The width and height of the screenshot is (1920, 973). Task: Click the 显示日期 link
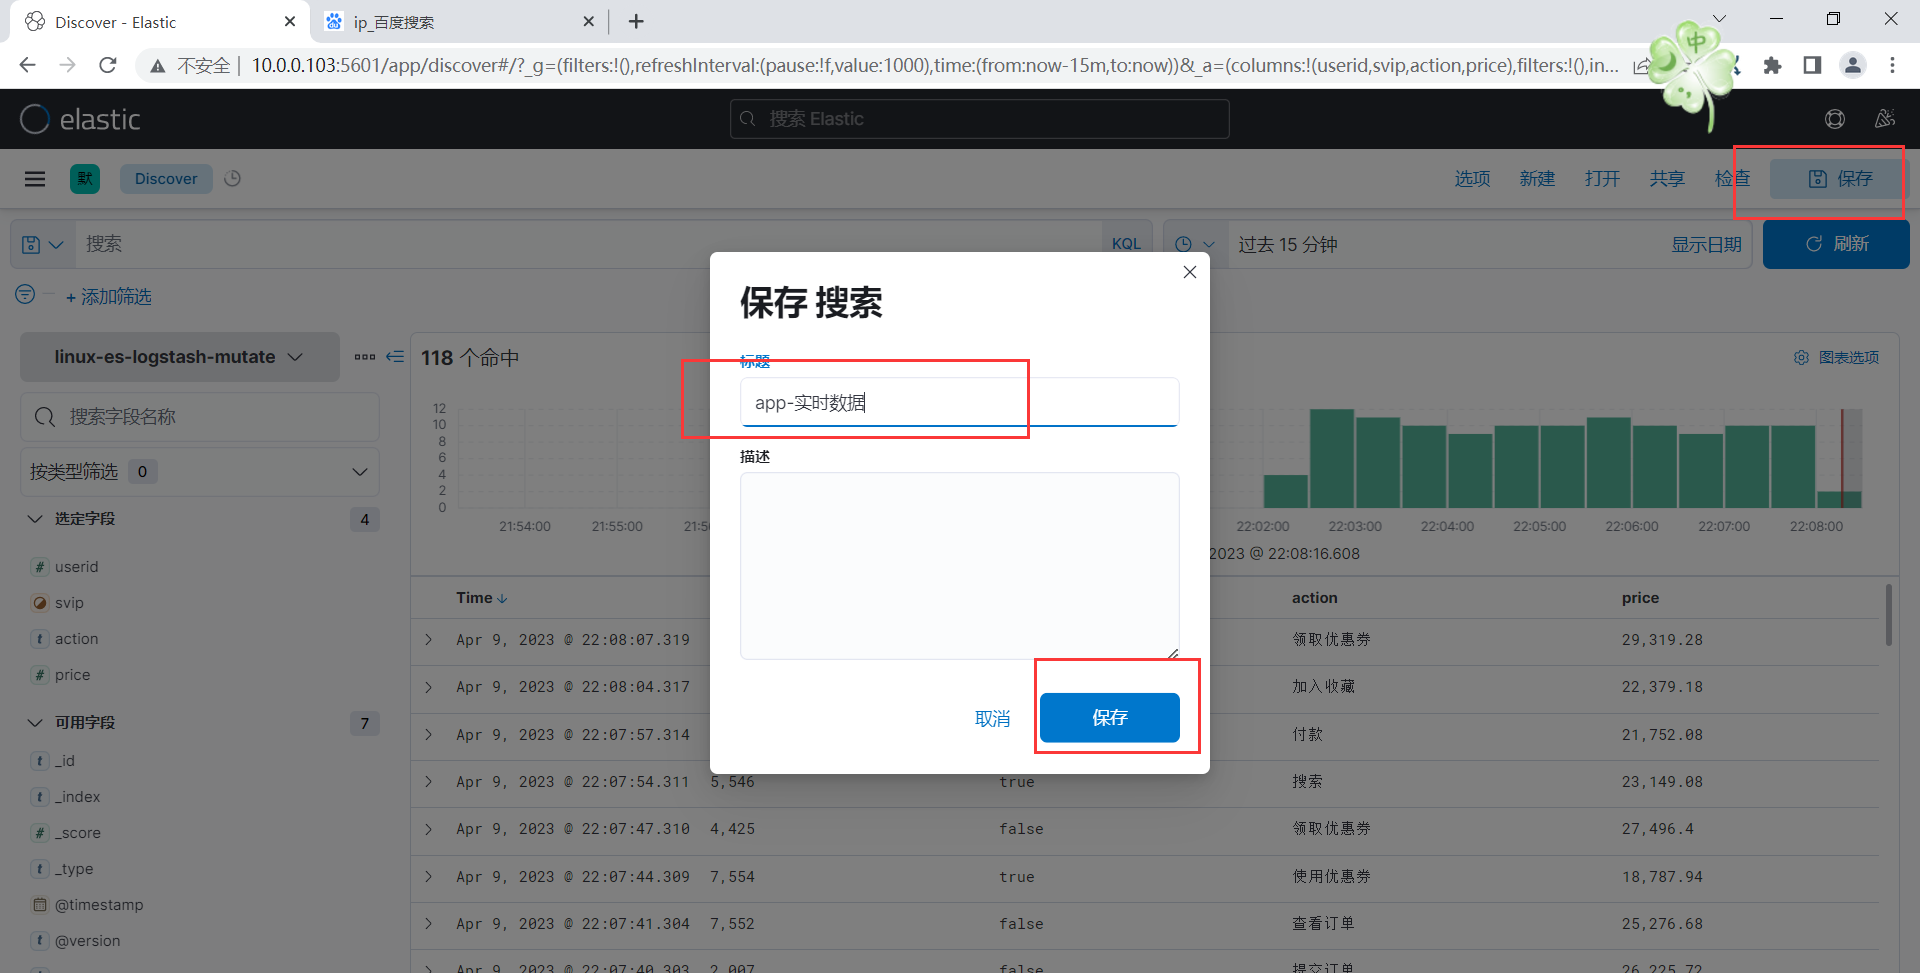coord(1706,245)
